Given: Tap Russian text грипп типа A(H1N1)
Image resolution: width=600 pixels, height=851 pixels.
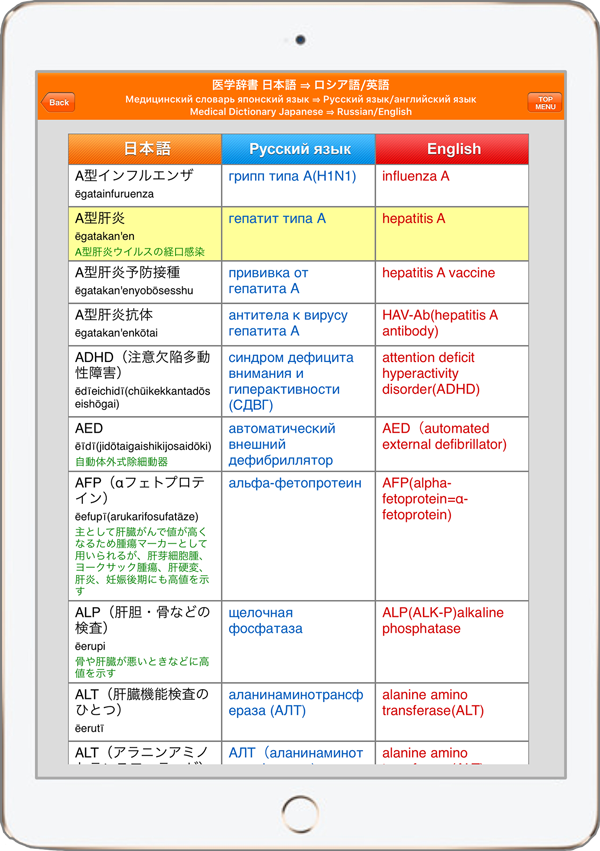Looking at the screenshot, I should tap(292, 176).
